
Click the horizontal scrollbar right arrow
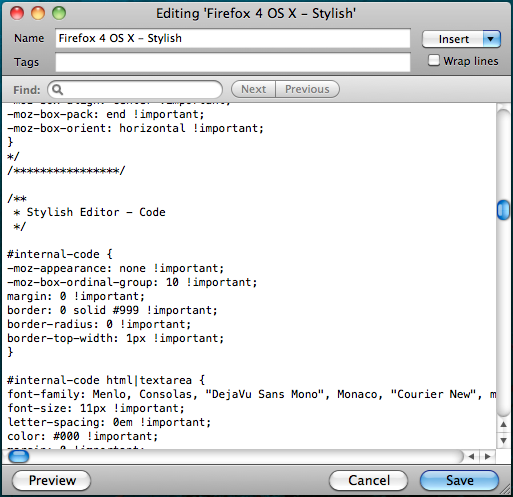487,456
